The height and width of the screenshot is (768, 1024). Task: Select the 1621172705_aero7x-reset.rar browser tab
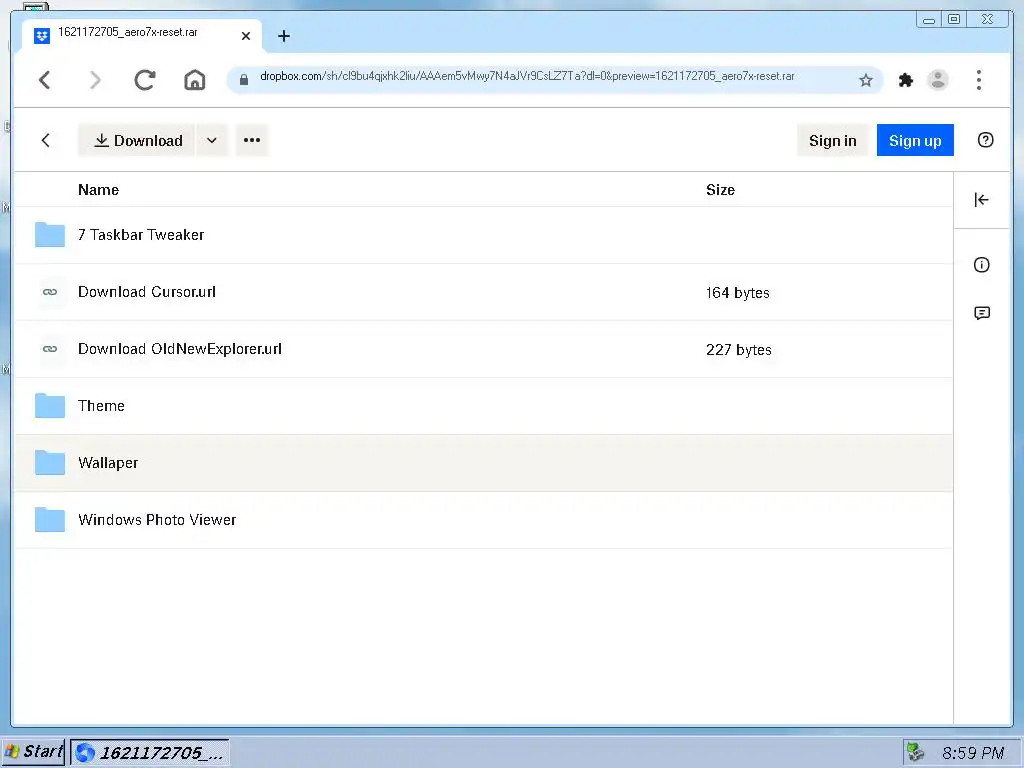(x=142, y=35)
